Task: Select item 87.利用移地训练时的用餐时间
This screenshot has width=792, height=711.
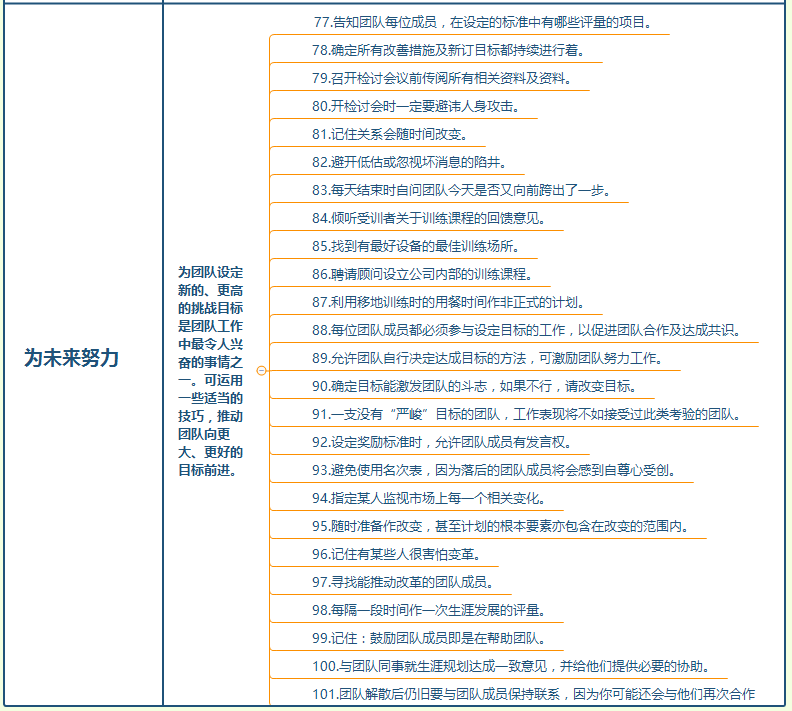Action: point(449,302)
